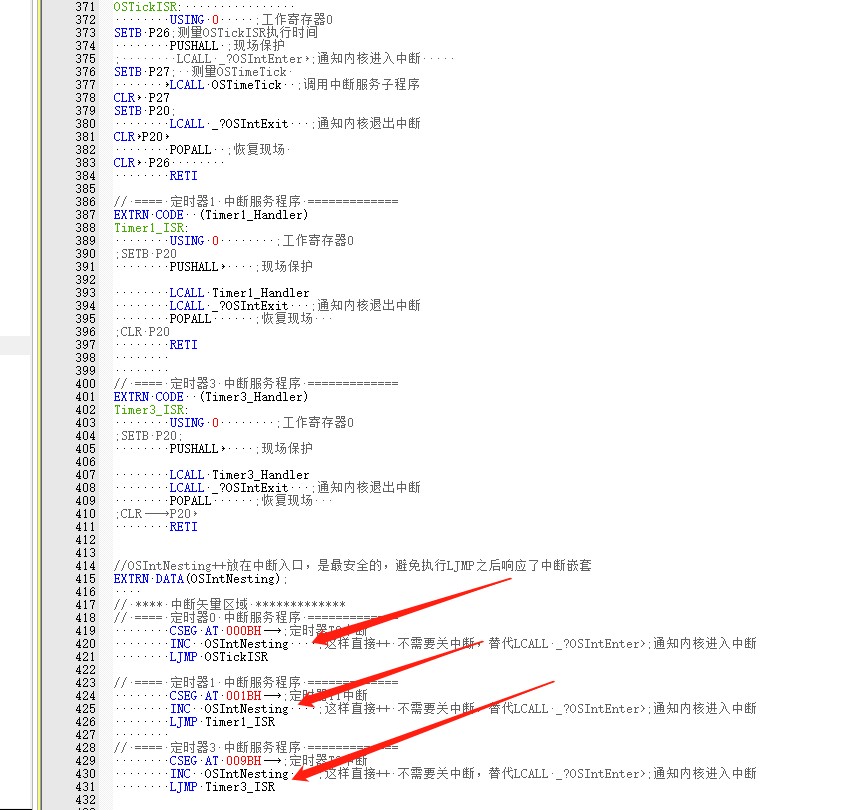The height and width of the screenshot is (810, 849).
Task: Click LCALL Timer3_Handler on line 407
Action: 239,475
